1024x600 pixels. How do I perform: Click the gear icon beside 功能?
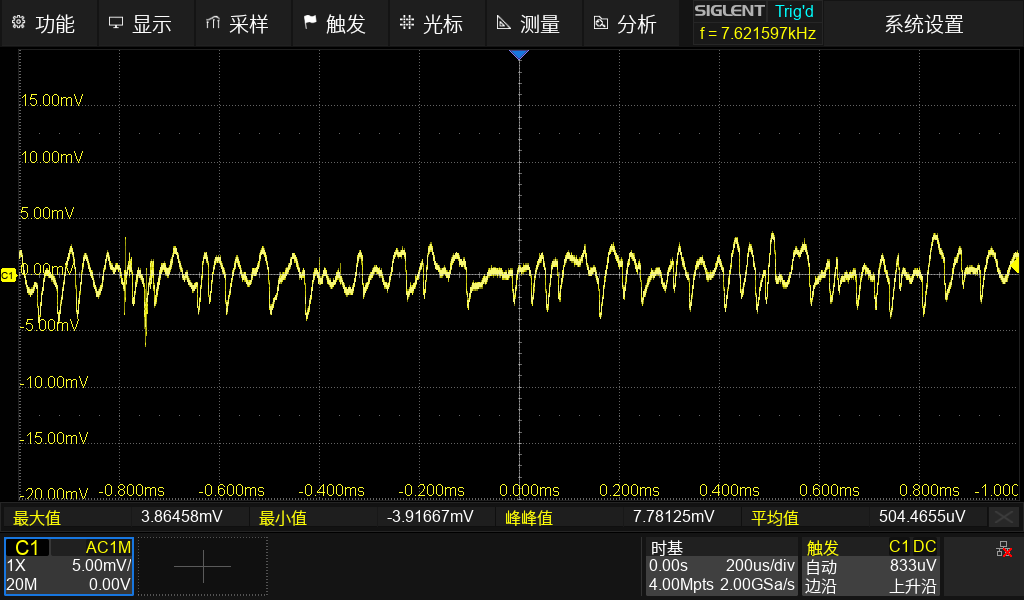click(x=18, y=23)
